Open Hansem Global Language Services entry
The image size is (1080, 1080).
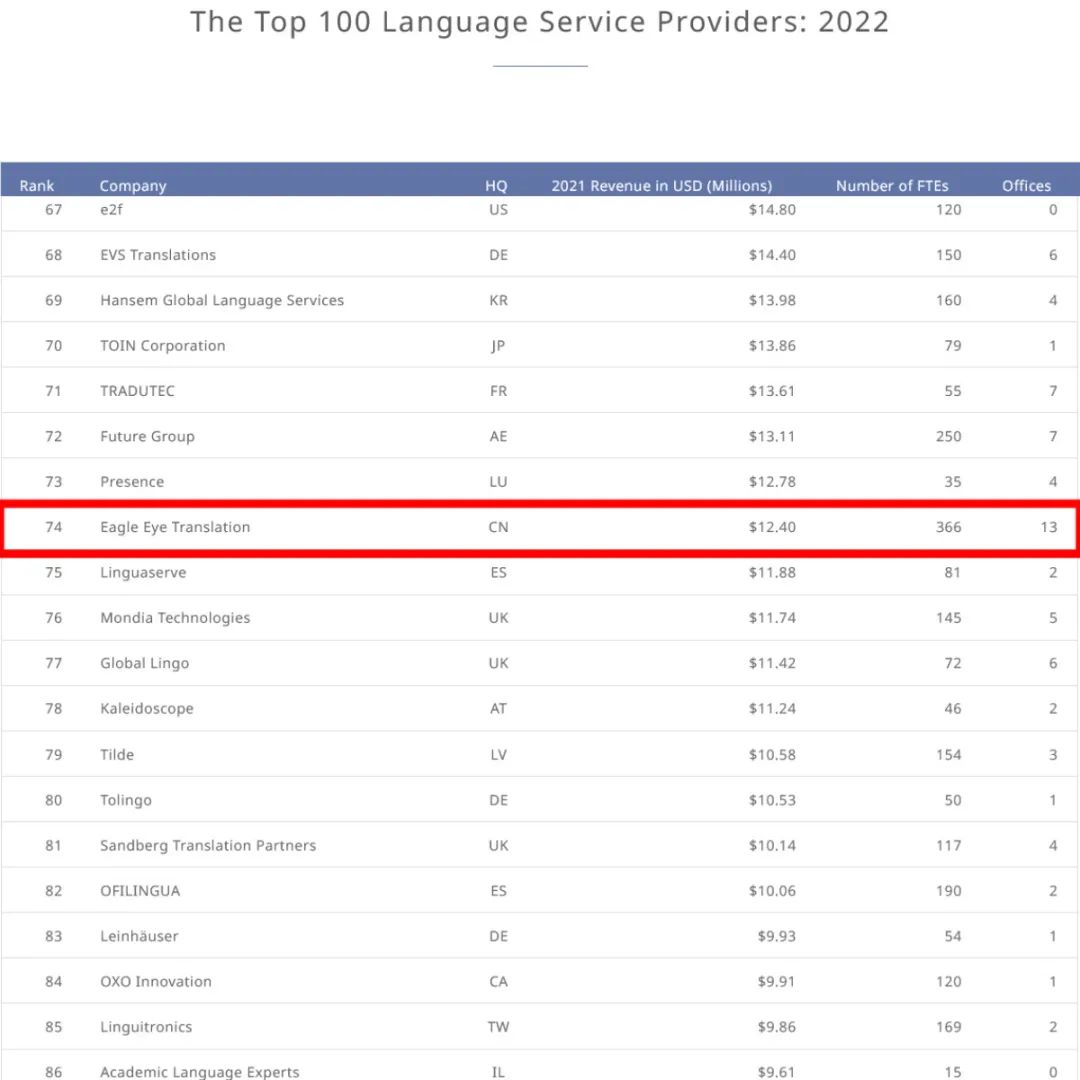pos(222,300)
